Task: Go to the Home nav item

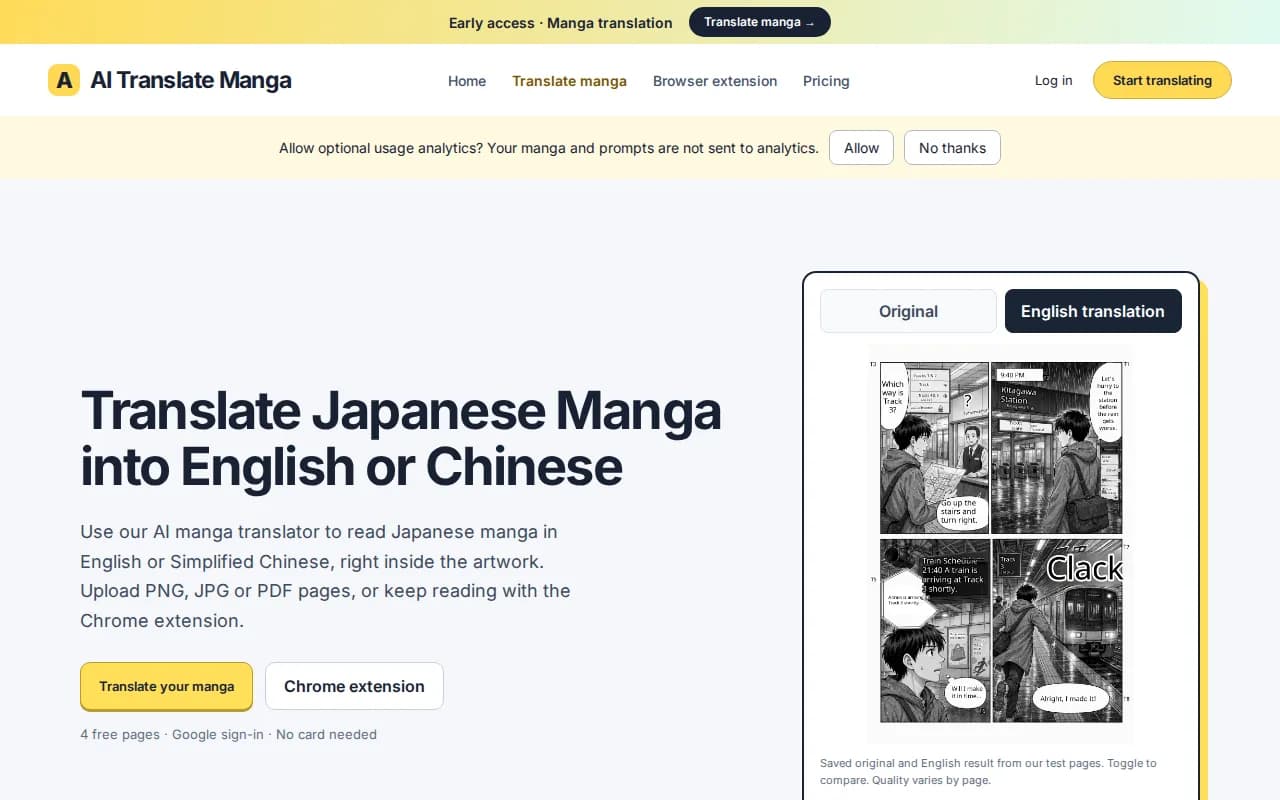Action: point(467,81)
